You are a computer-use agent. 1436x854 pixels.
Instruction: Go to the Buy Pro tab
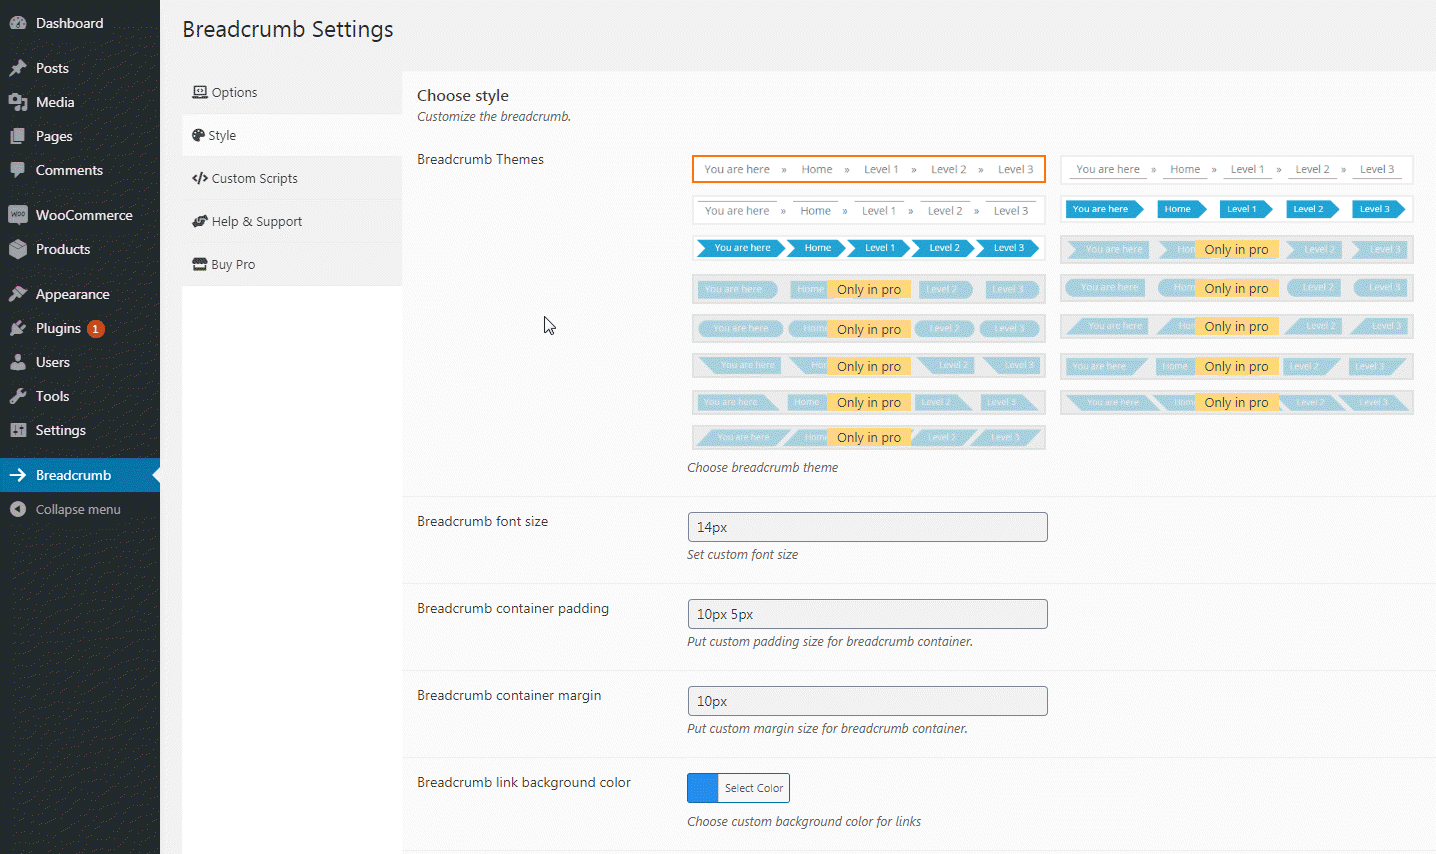coord(232,264)
